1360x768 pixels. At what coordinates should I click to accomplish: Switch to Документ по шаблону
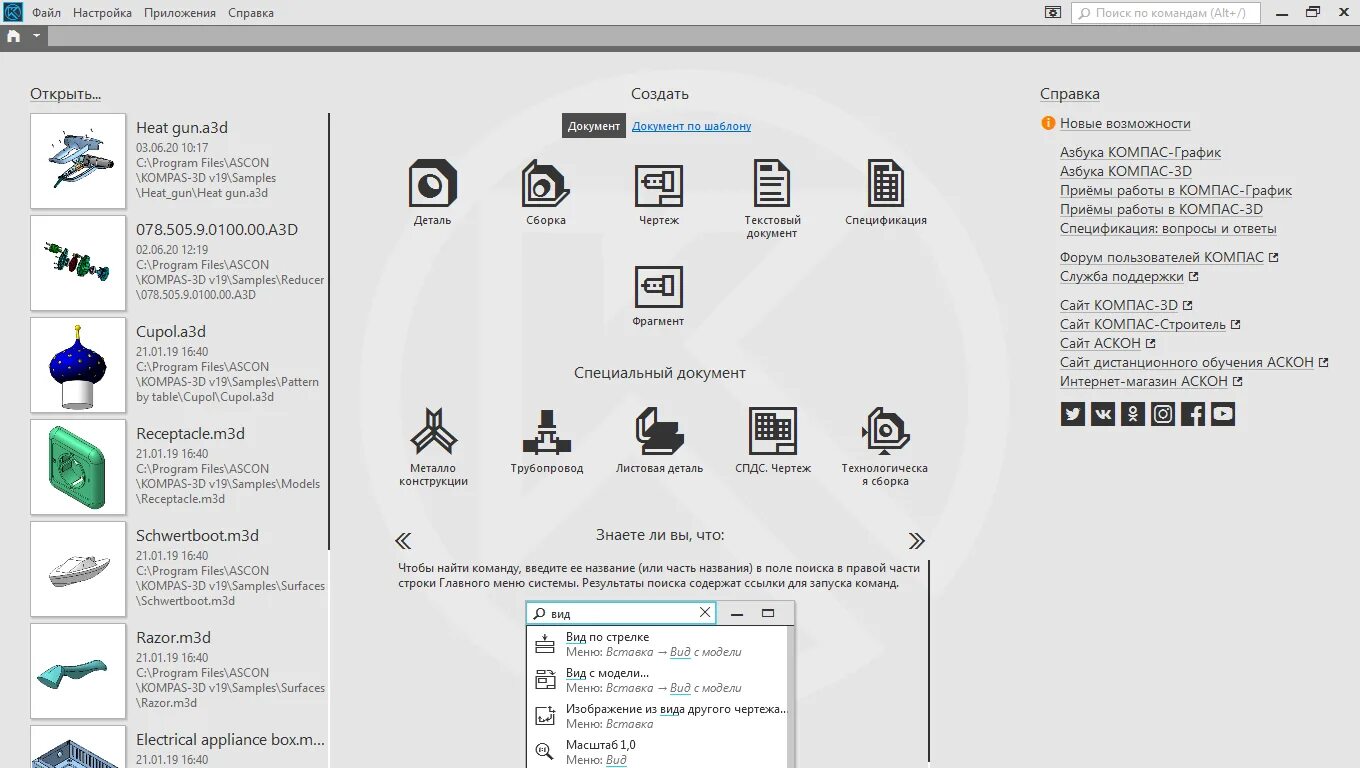click(x=691, y=126)
